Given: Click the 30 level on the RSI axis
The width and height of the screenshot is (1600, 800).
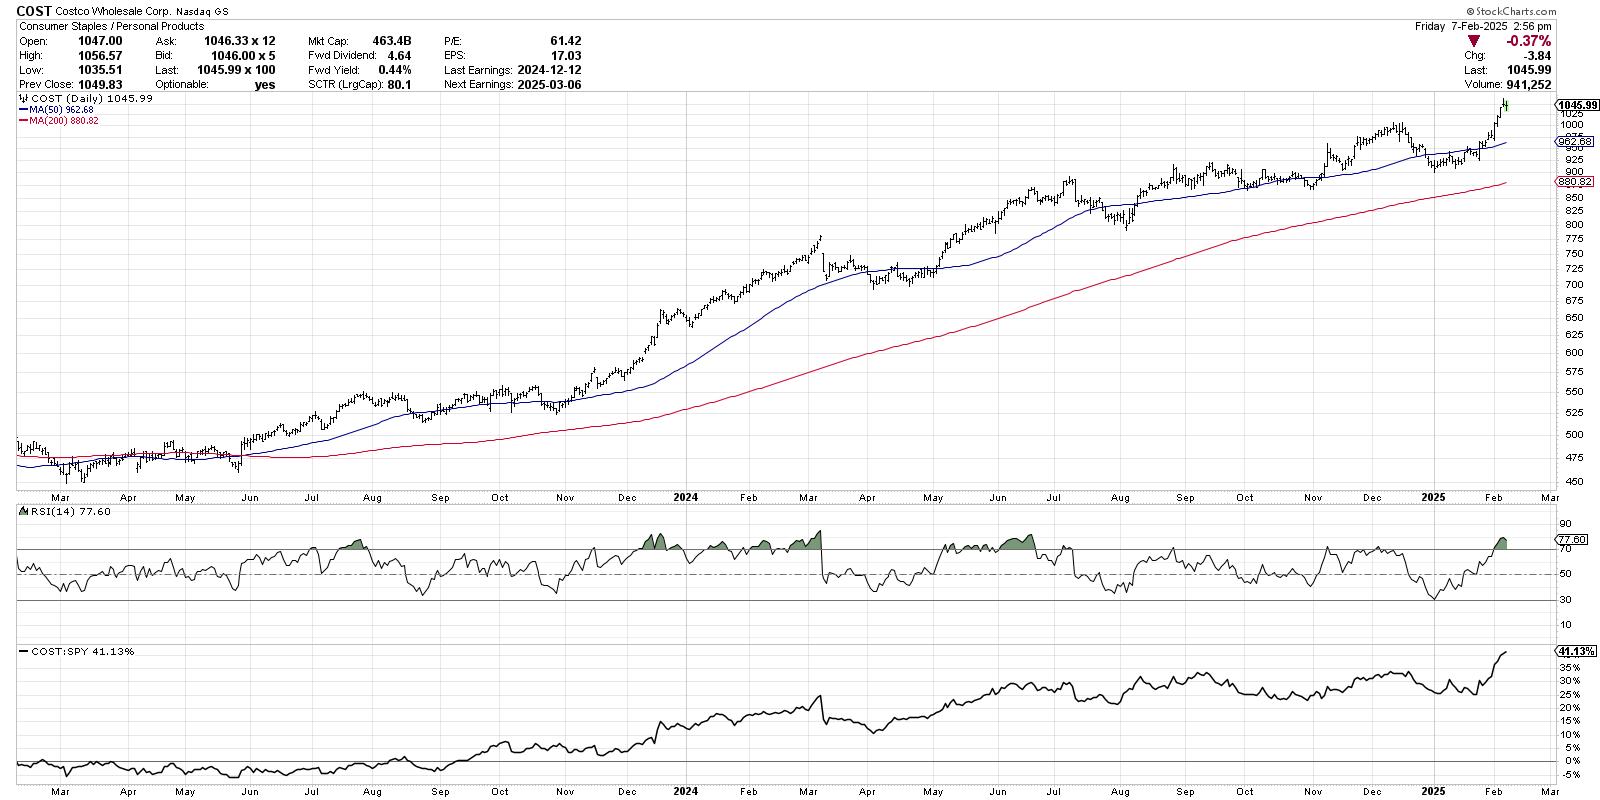Looking at the screenshot, I should click(1565, 600).
